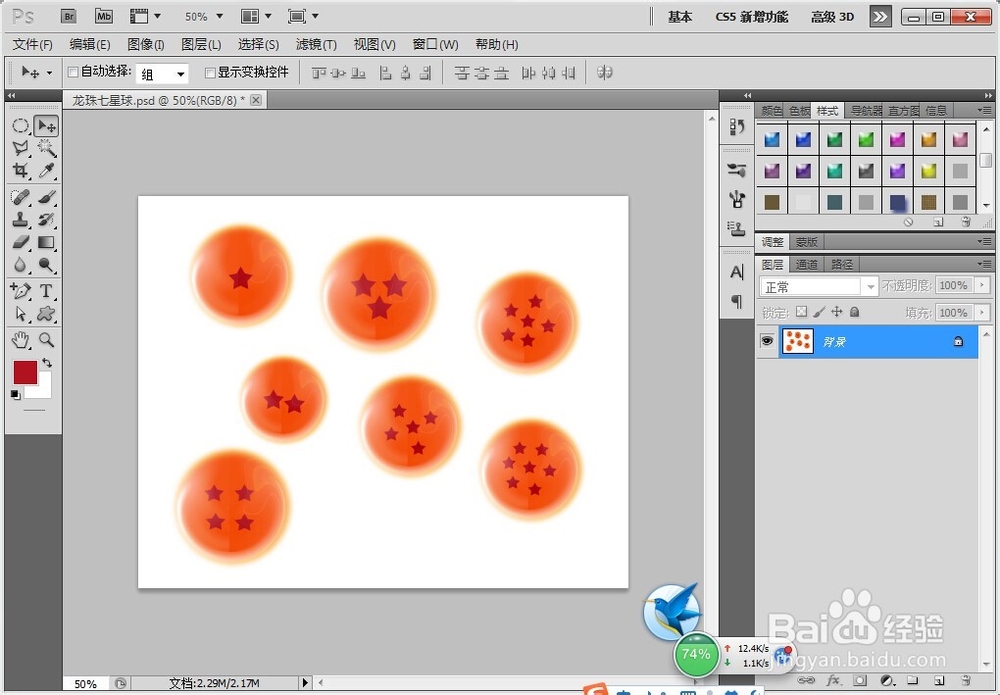The width and height of the screenshot is (1000, 695).
Task: Switch to the 通道 tab
Action: 807,264
